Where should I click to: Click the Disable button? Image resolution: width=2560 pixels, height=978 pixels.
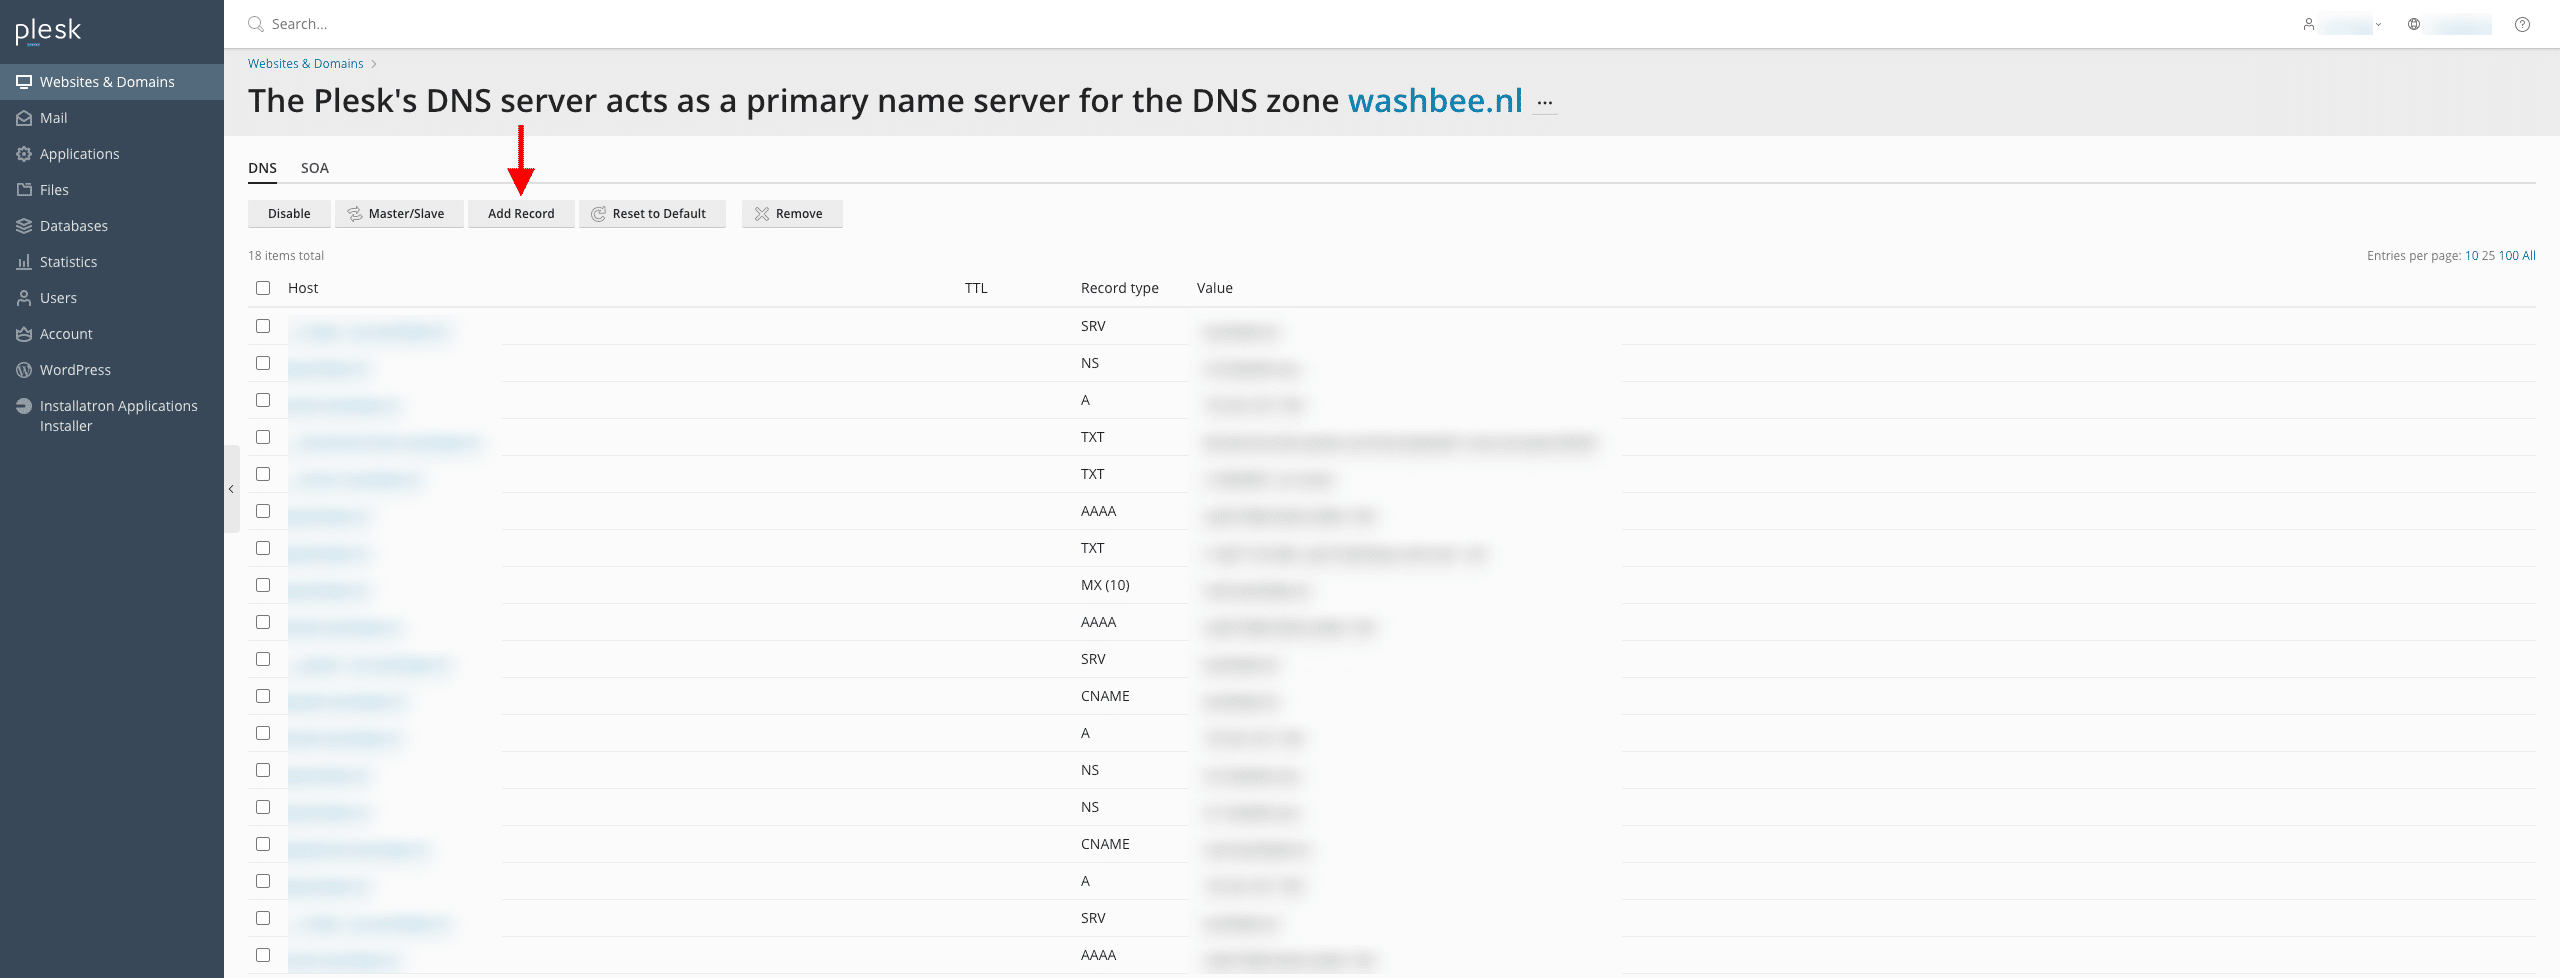pos(289,214)
